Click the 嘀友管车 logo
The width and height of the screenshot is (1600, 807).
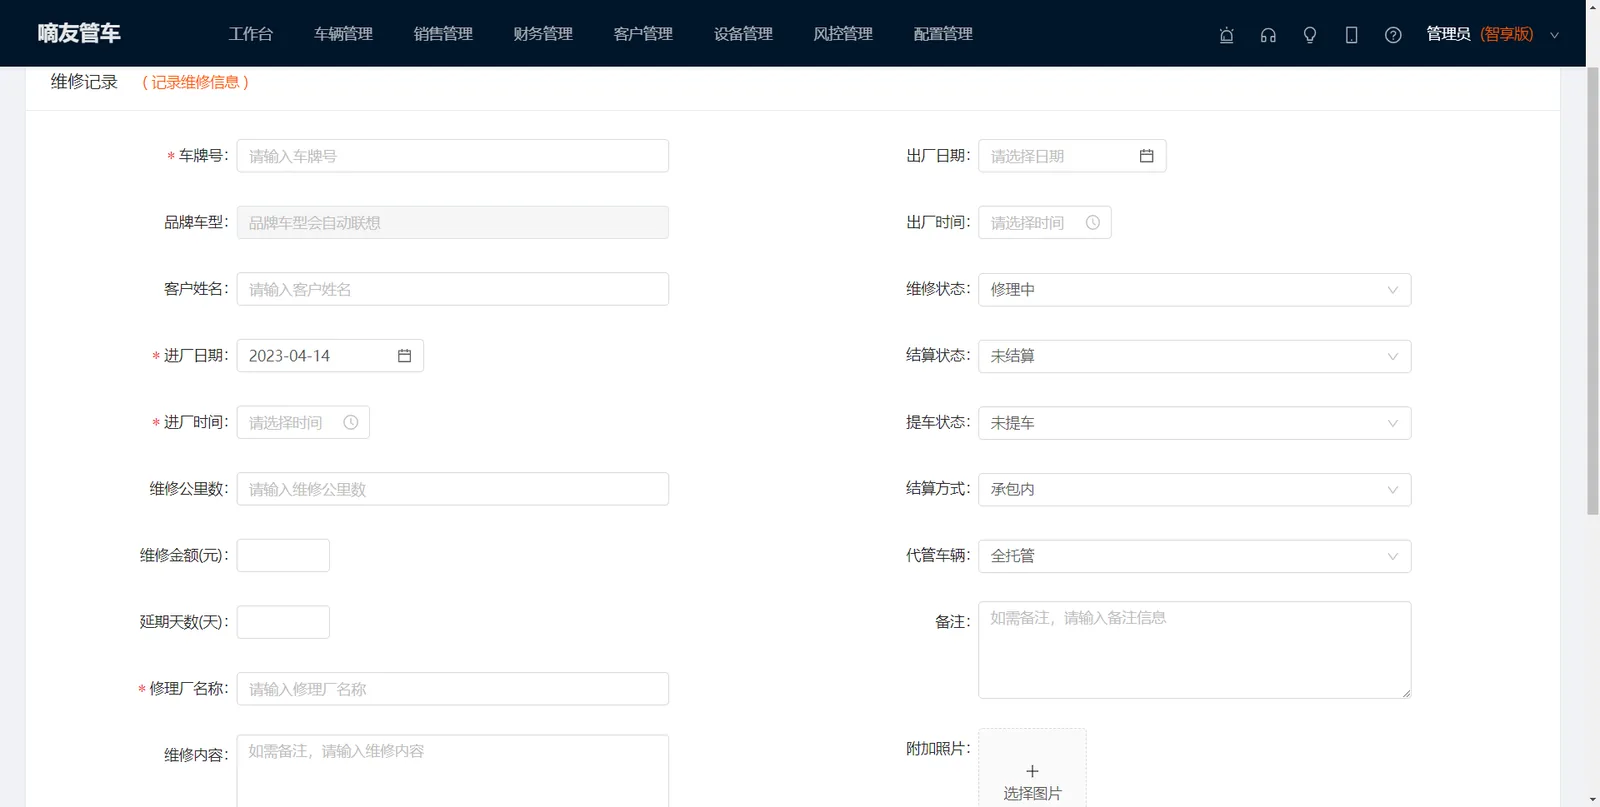(79, 33)
